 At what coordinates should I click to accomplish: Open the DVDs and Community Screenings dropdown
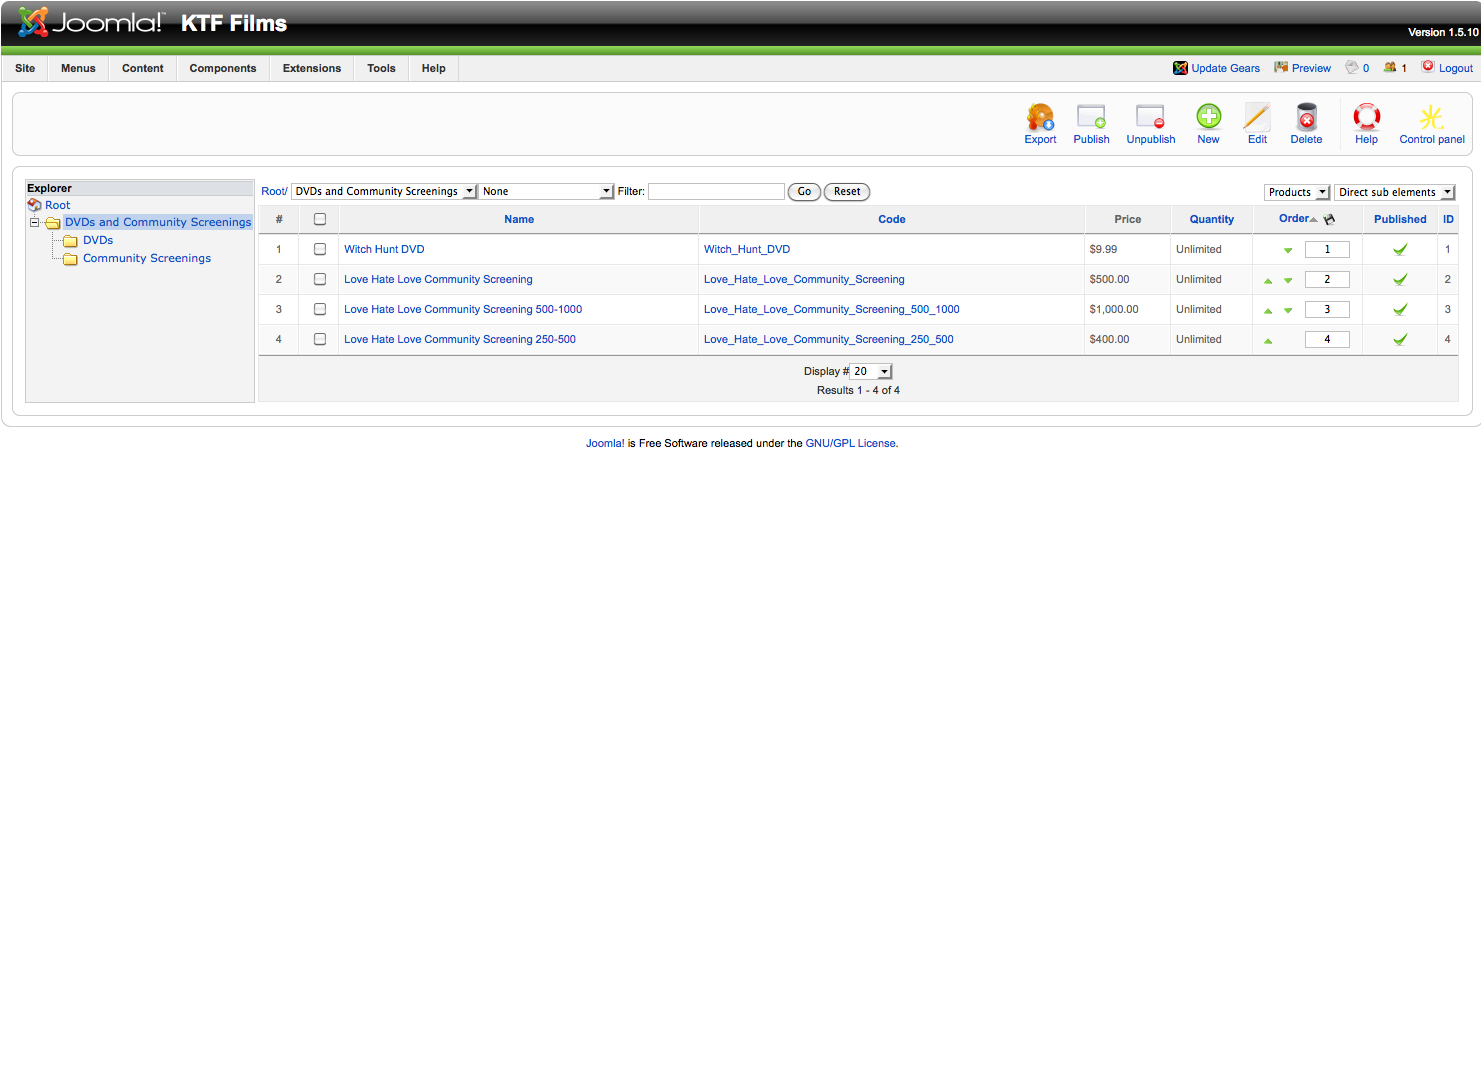click(384, 191)
